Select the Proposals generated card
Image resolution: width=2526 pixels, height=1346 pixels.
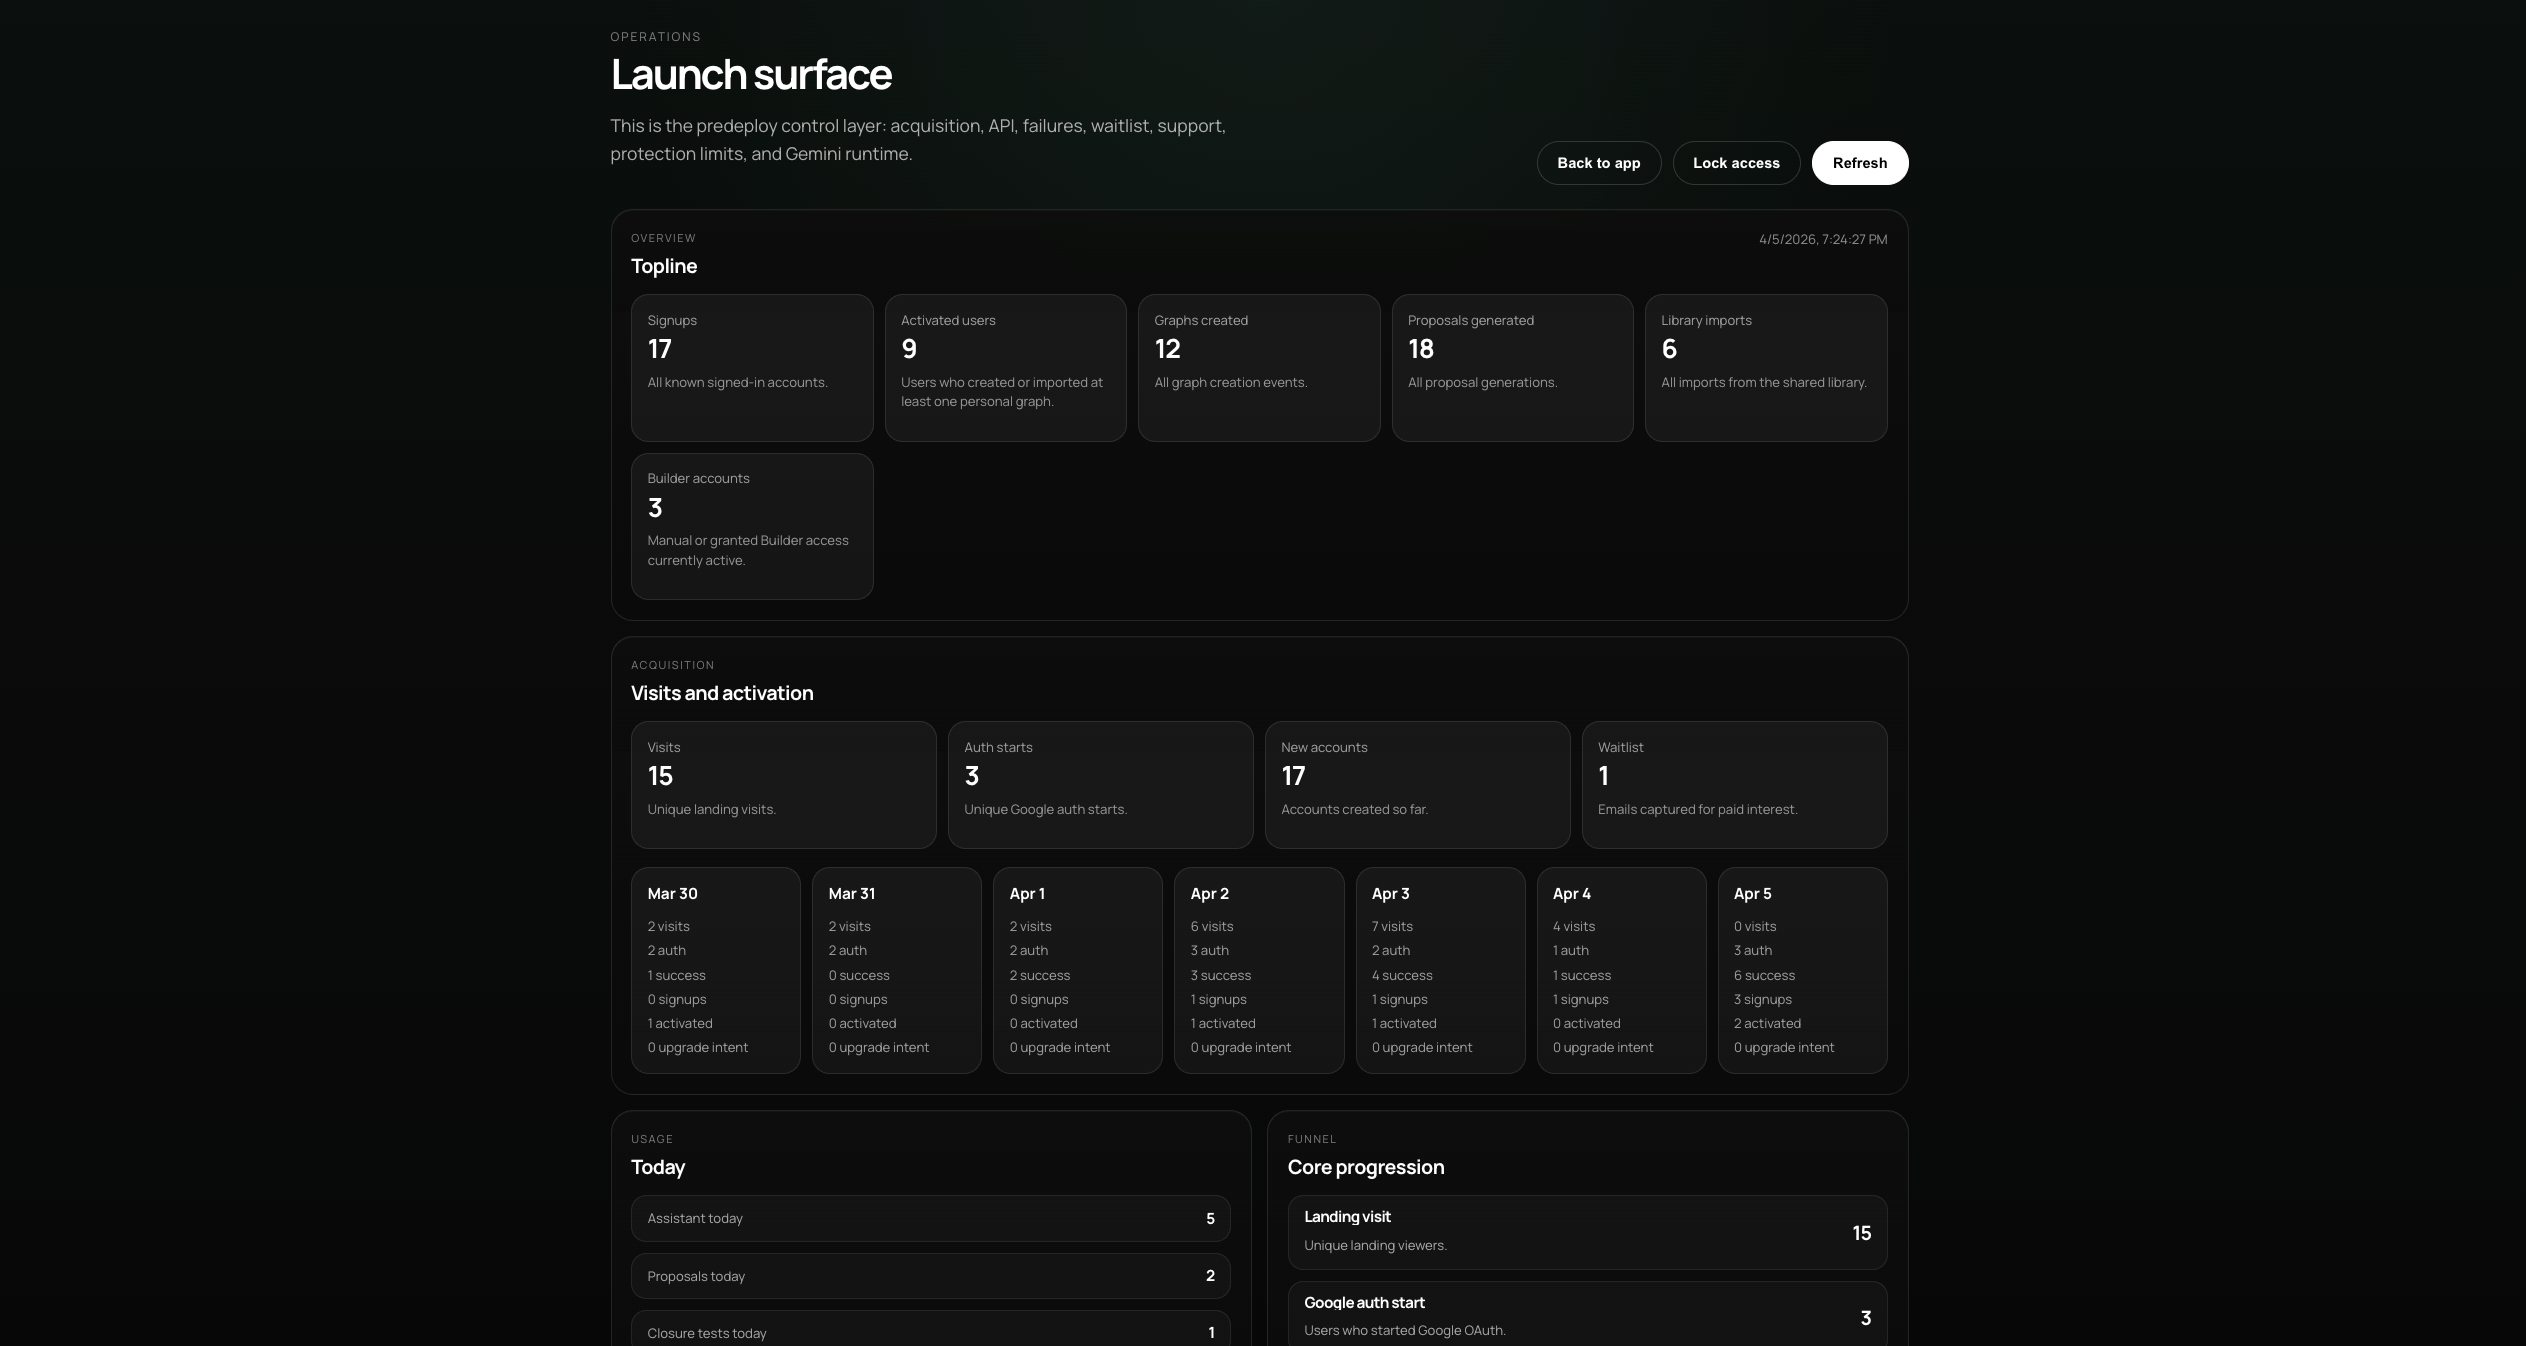tap(1512, 367)
